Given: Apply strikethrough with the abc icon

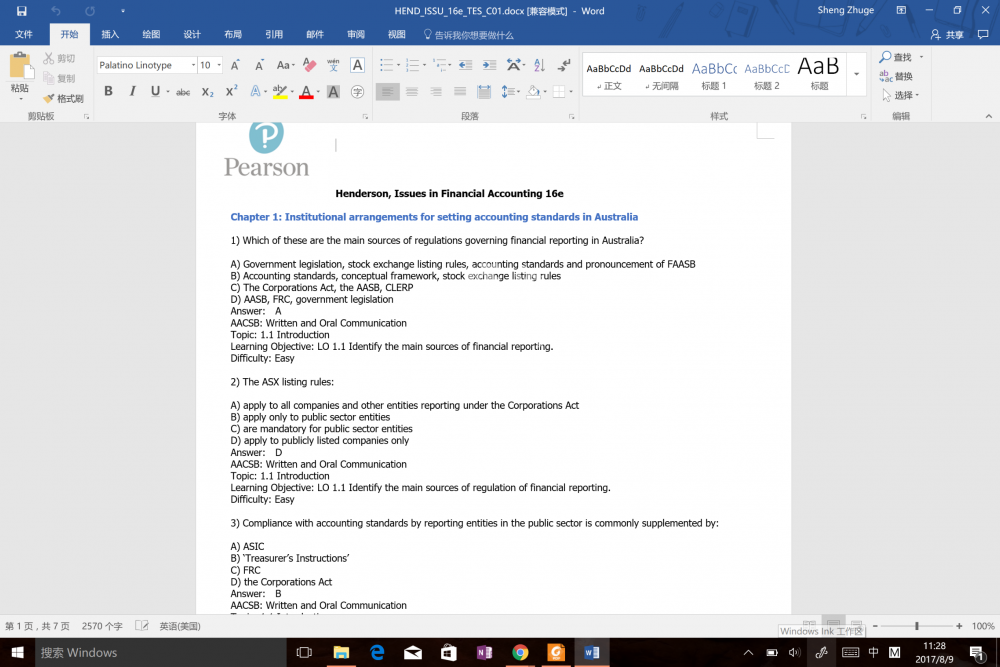Looking at the screenshot, I should pyautogui.click(x=183, y=92).
